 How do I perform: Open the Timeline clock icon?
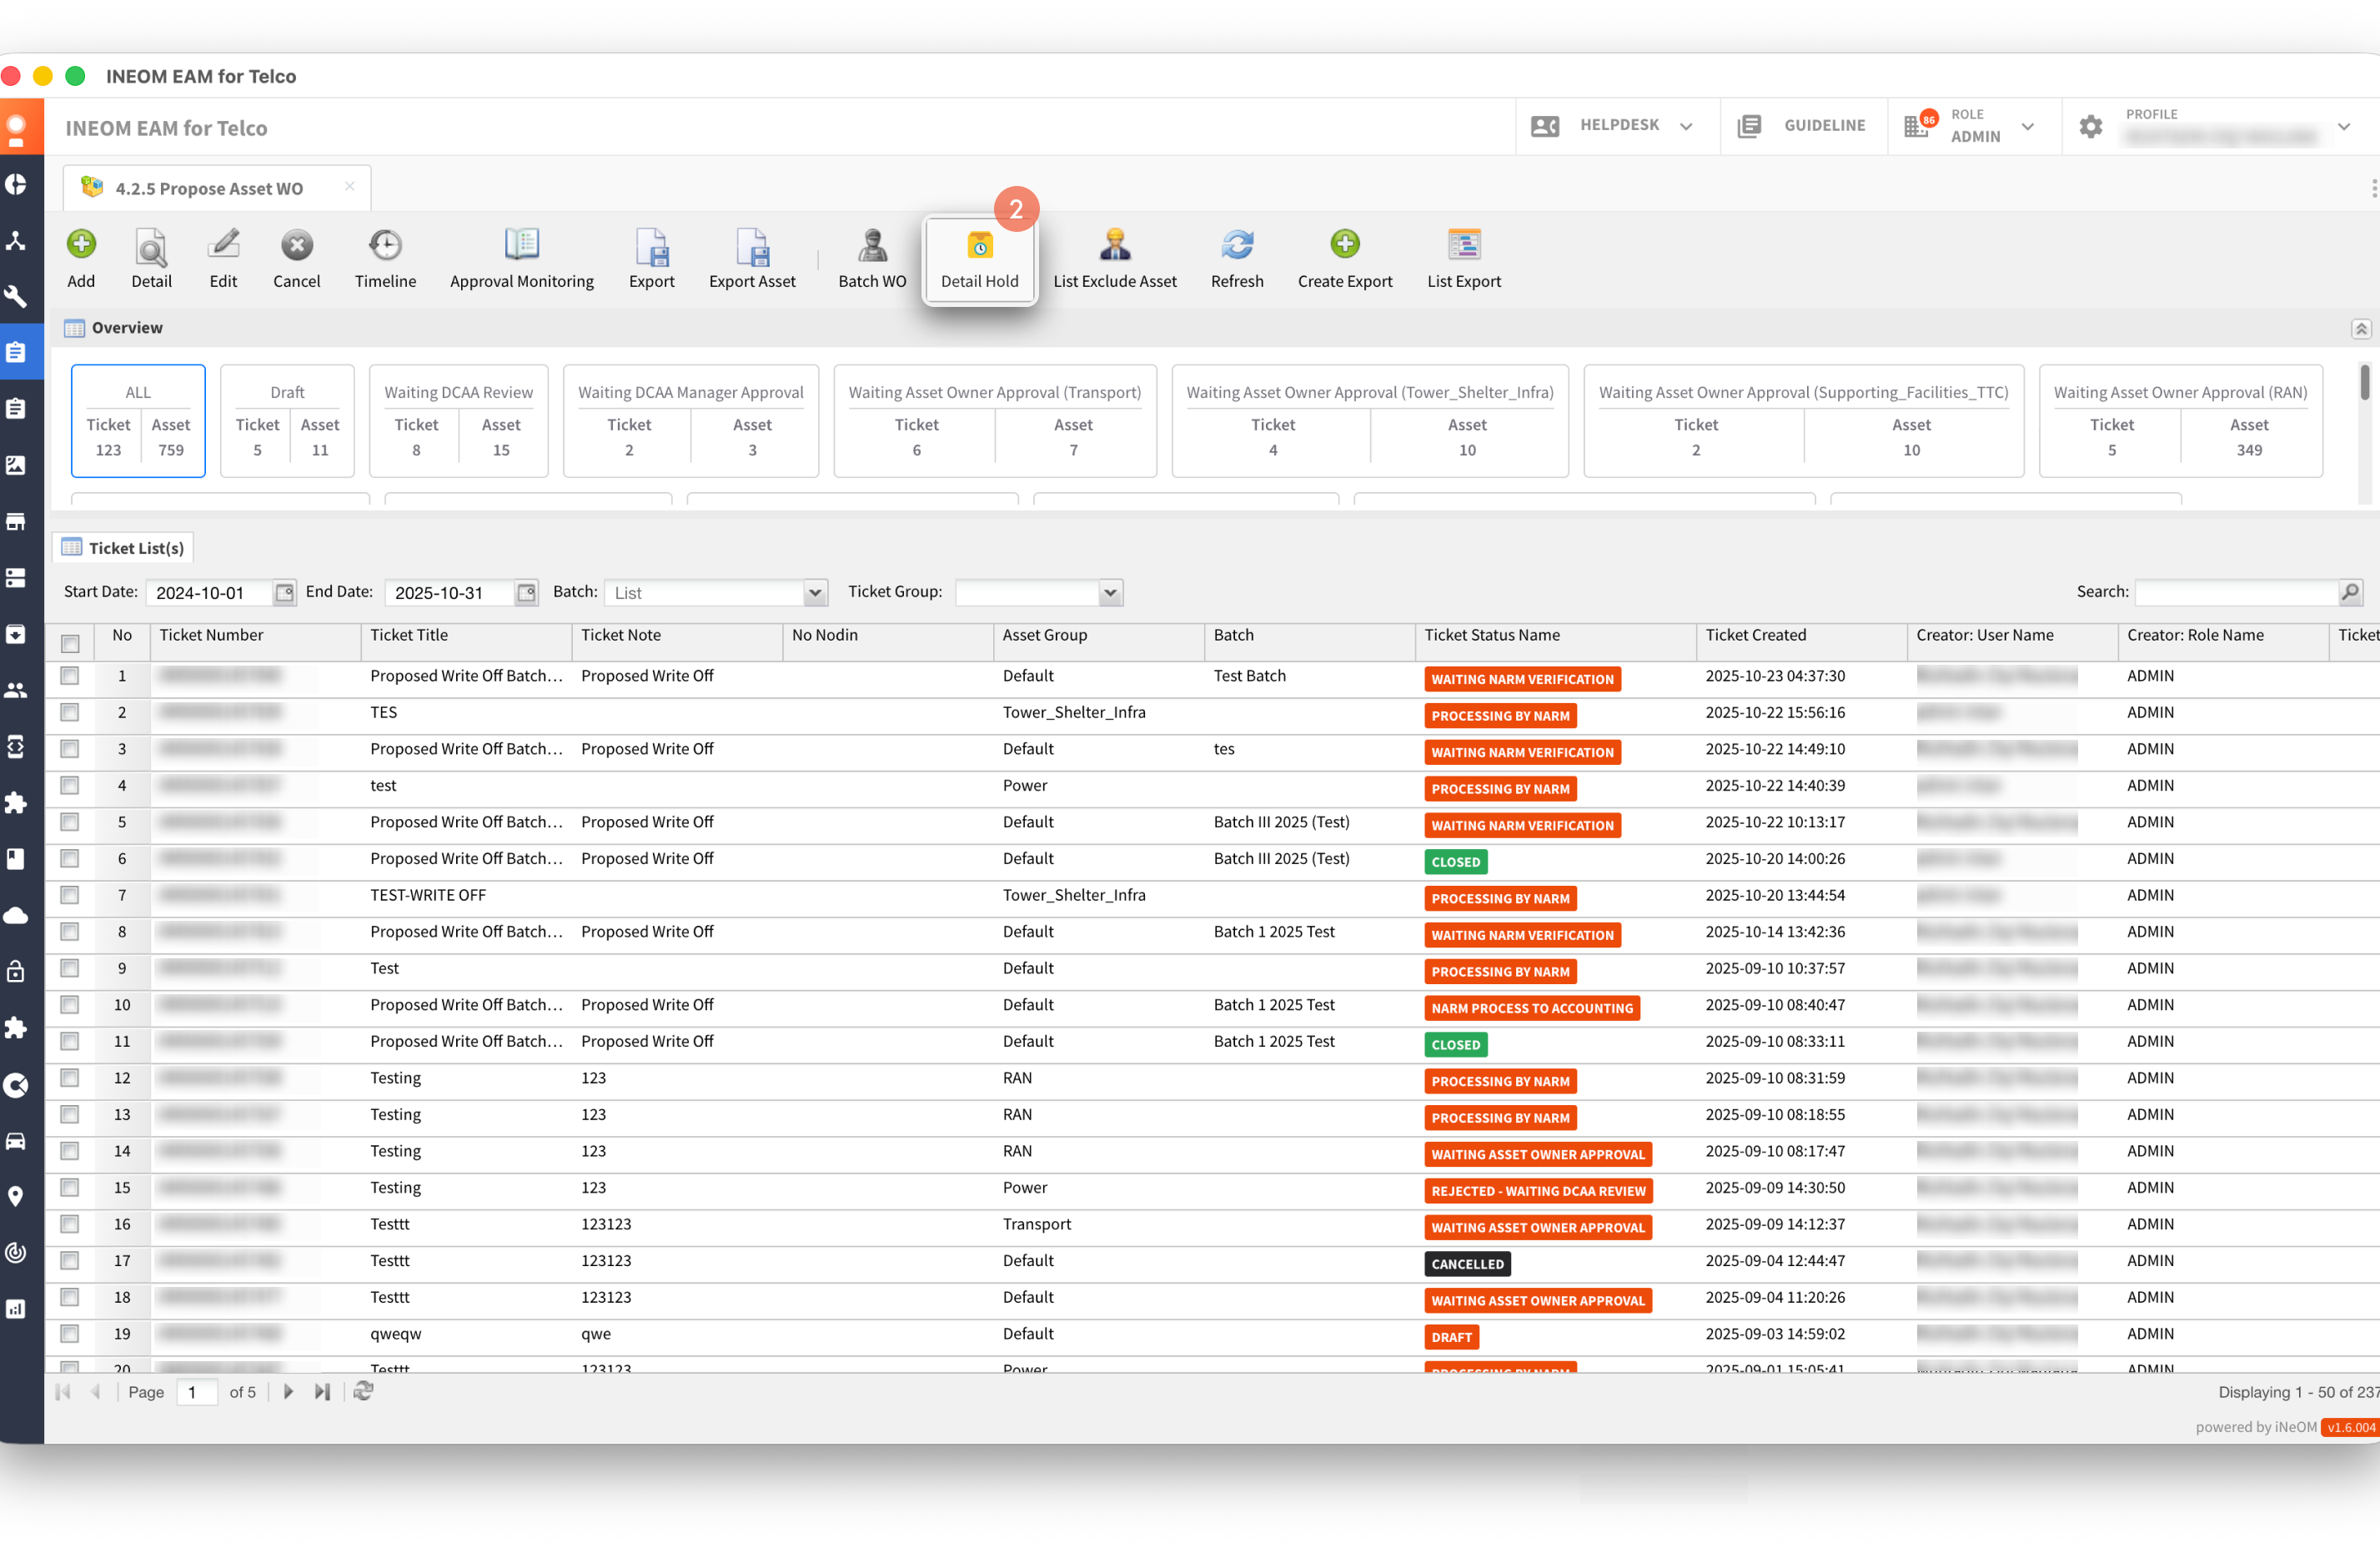click(x=385, y=245)
